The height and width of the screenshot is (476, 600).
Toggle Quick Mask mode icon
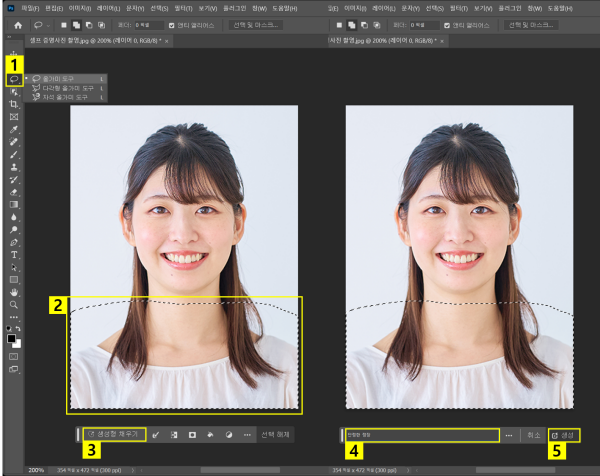(x=14, y=355)
